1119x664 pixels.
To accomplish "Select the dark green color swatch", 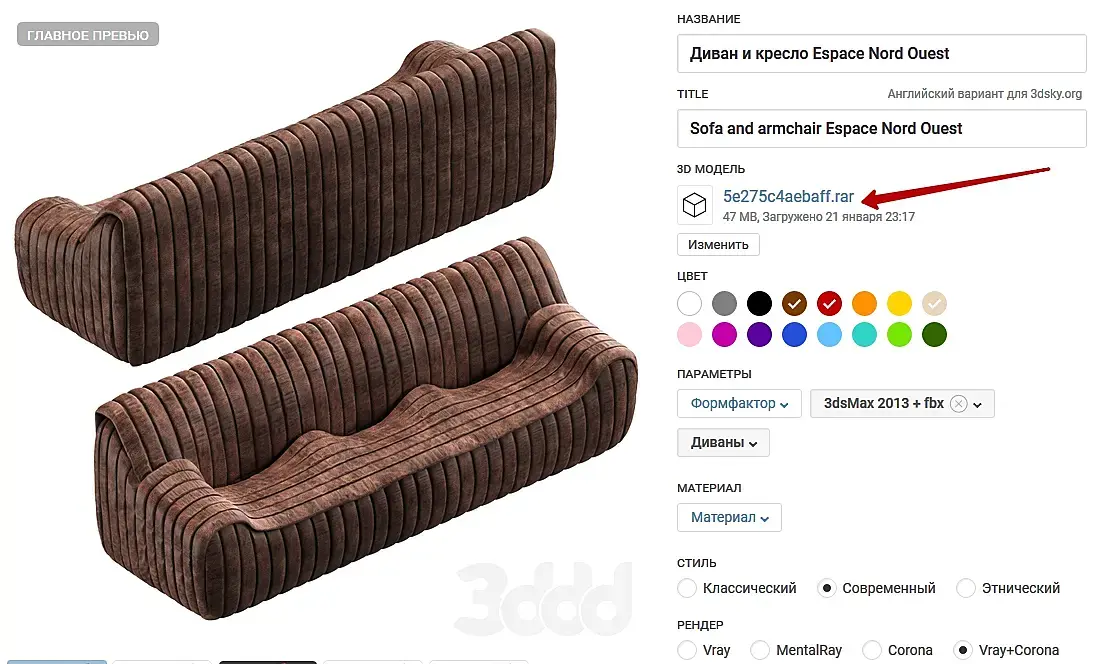I will point(934,334).
